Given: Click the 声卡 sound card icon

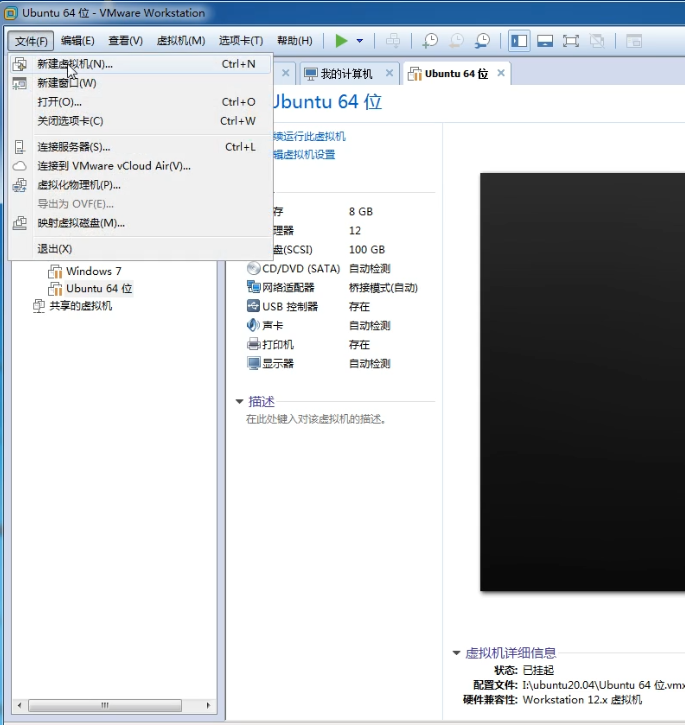Looking at the screenshot, I should tap(253, 325).
